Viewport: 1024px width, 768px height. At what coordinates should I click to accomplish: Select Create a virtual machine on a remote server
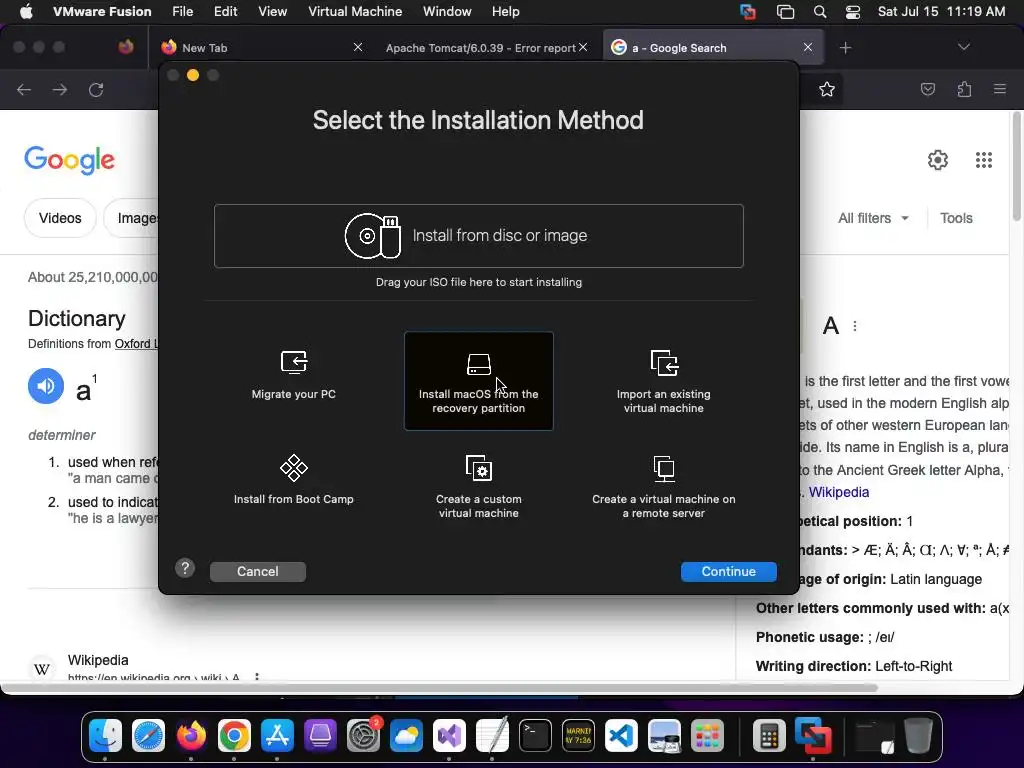(x=664, y=487)
